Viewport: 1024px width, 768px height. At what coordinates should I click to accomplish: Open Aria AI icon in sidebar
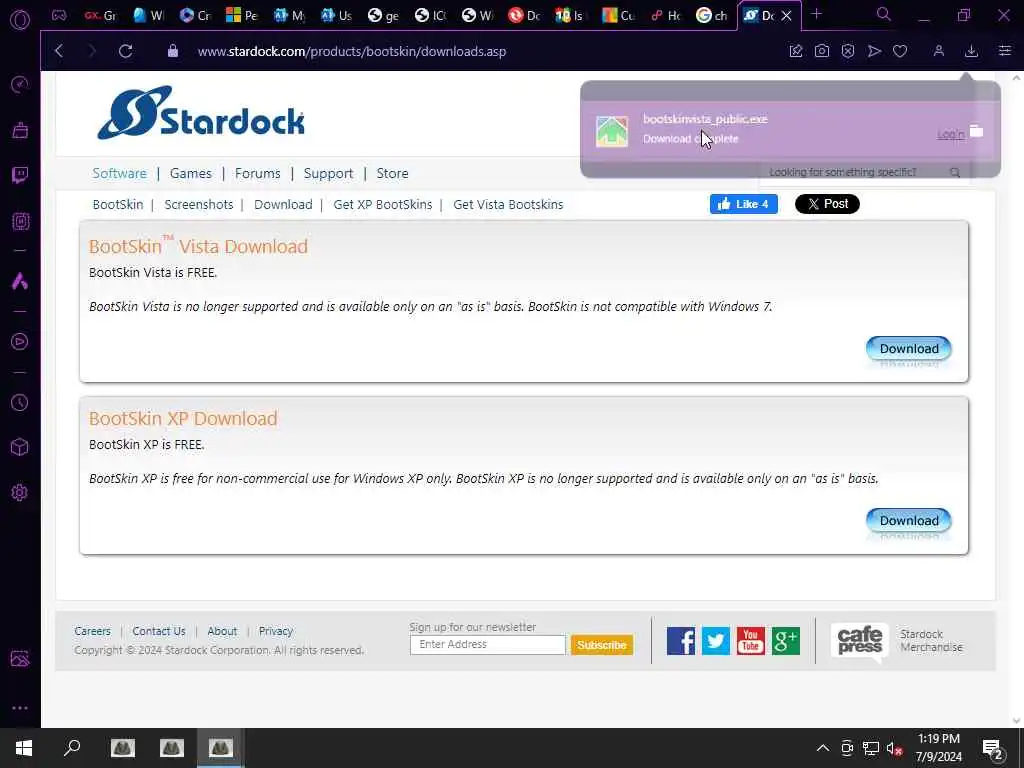click(20, 281)
